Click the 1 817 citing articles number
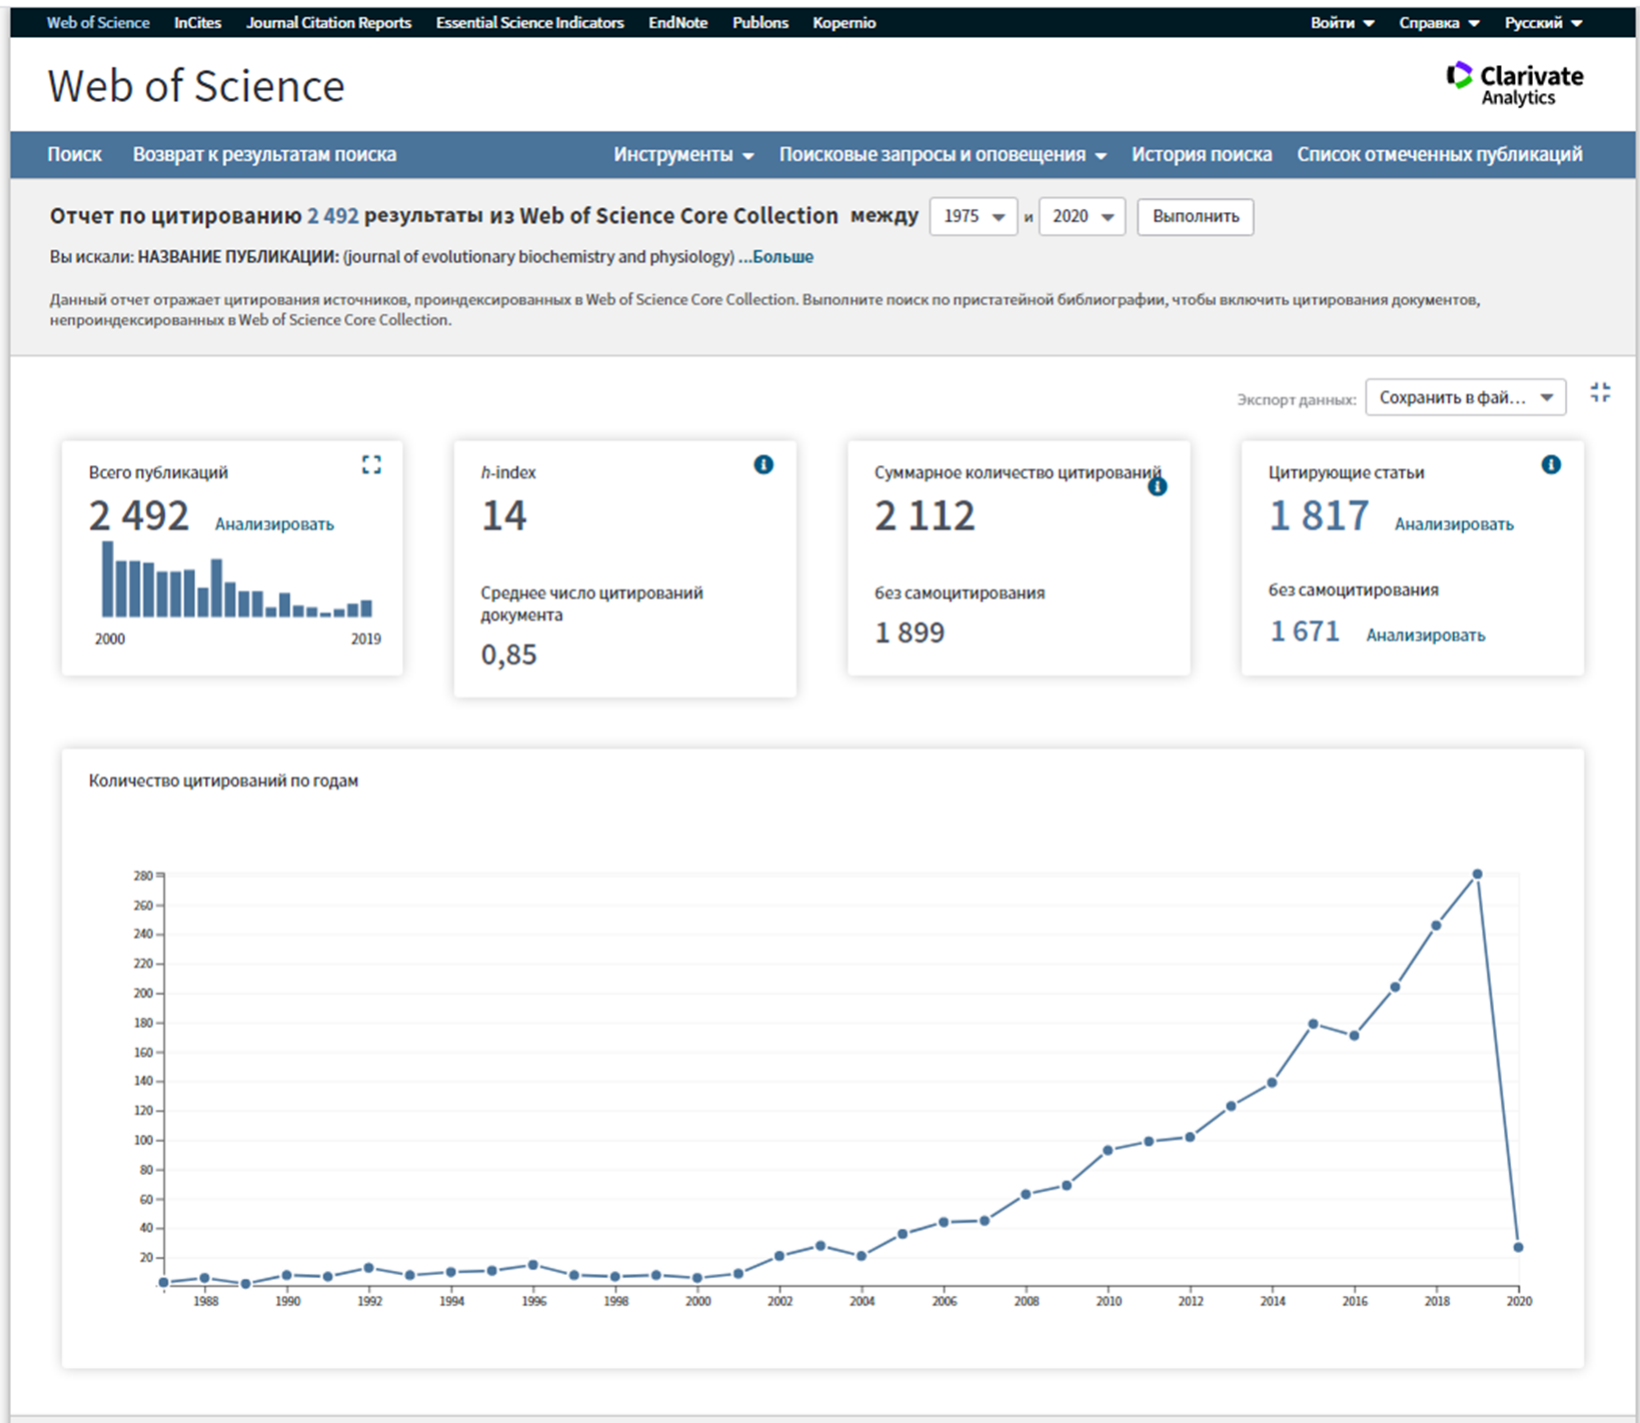This screenshot has height=1423, width=1640. pyautogui.click(x=1319, y=516)
